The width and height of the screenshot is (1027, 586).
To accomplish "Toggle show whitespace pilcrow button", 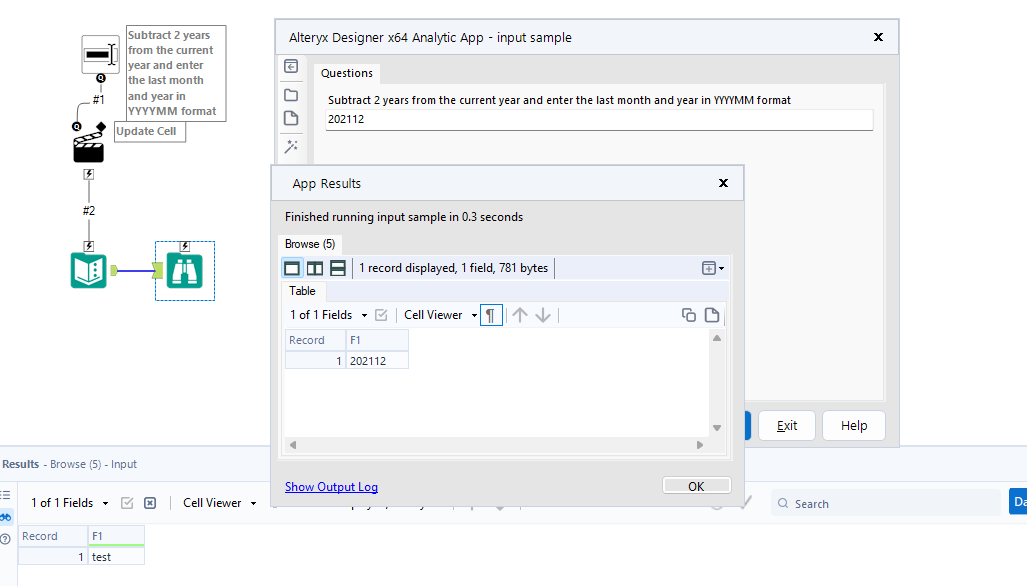I will (491, 315).
